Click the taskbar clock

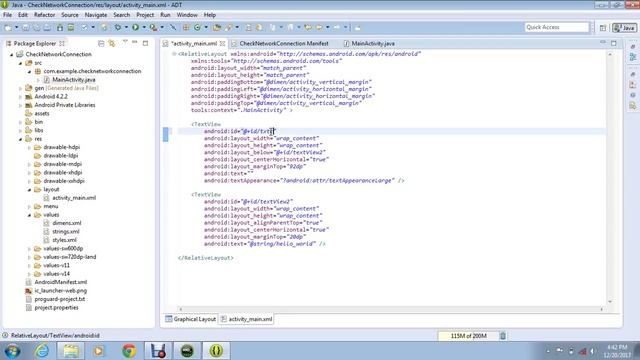[x=617, y=351]
